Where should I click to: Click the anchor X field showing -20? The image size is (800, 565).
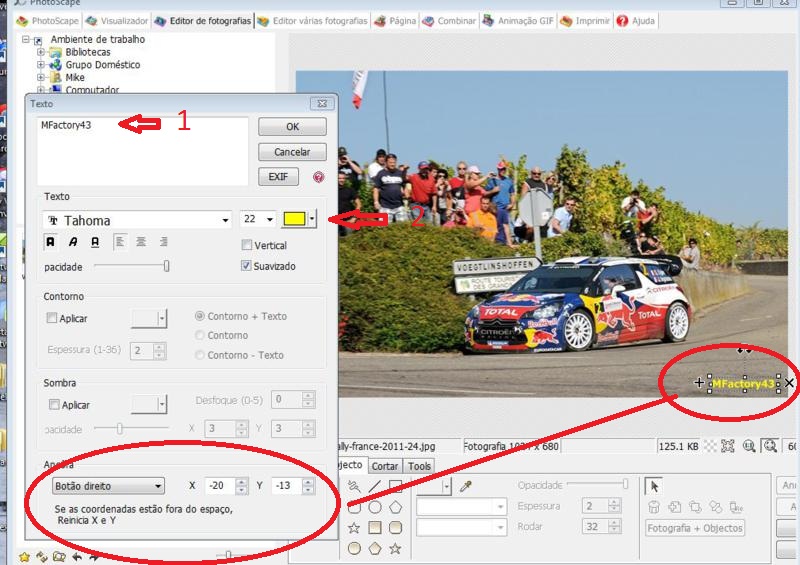220,485
